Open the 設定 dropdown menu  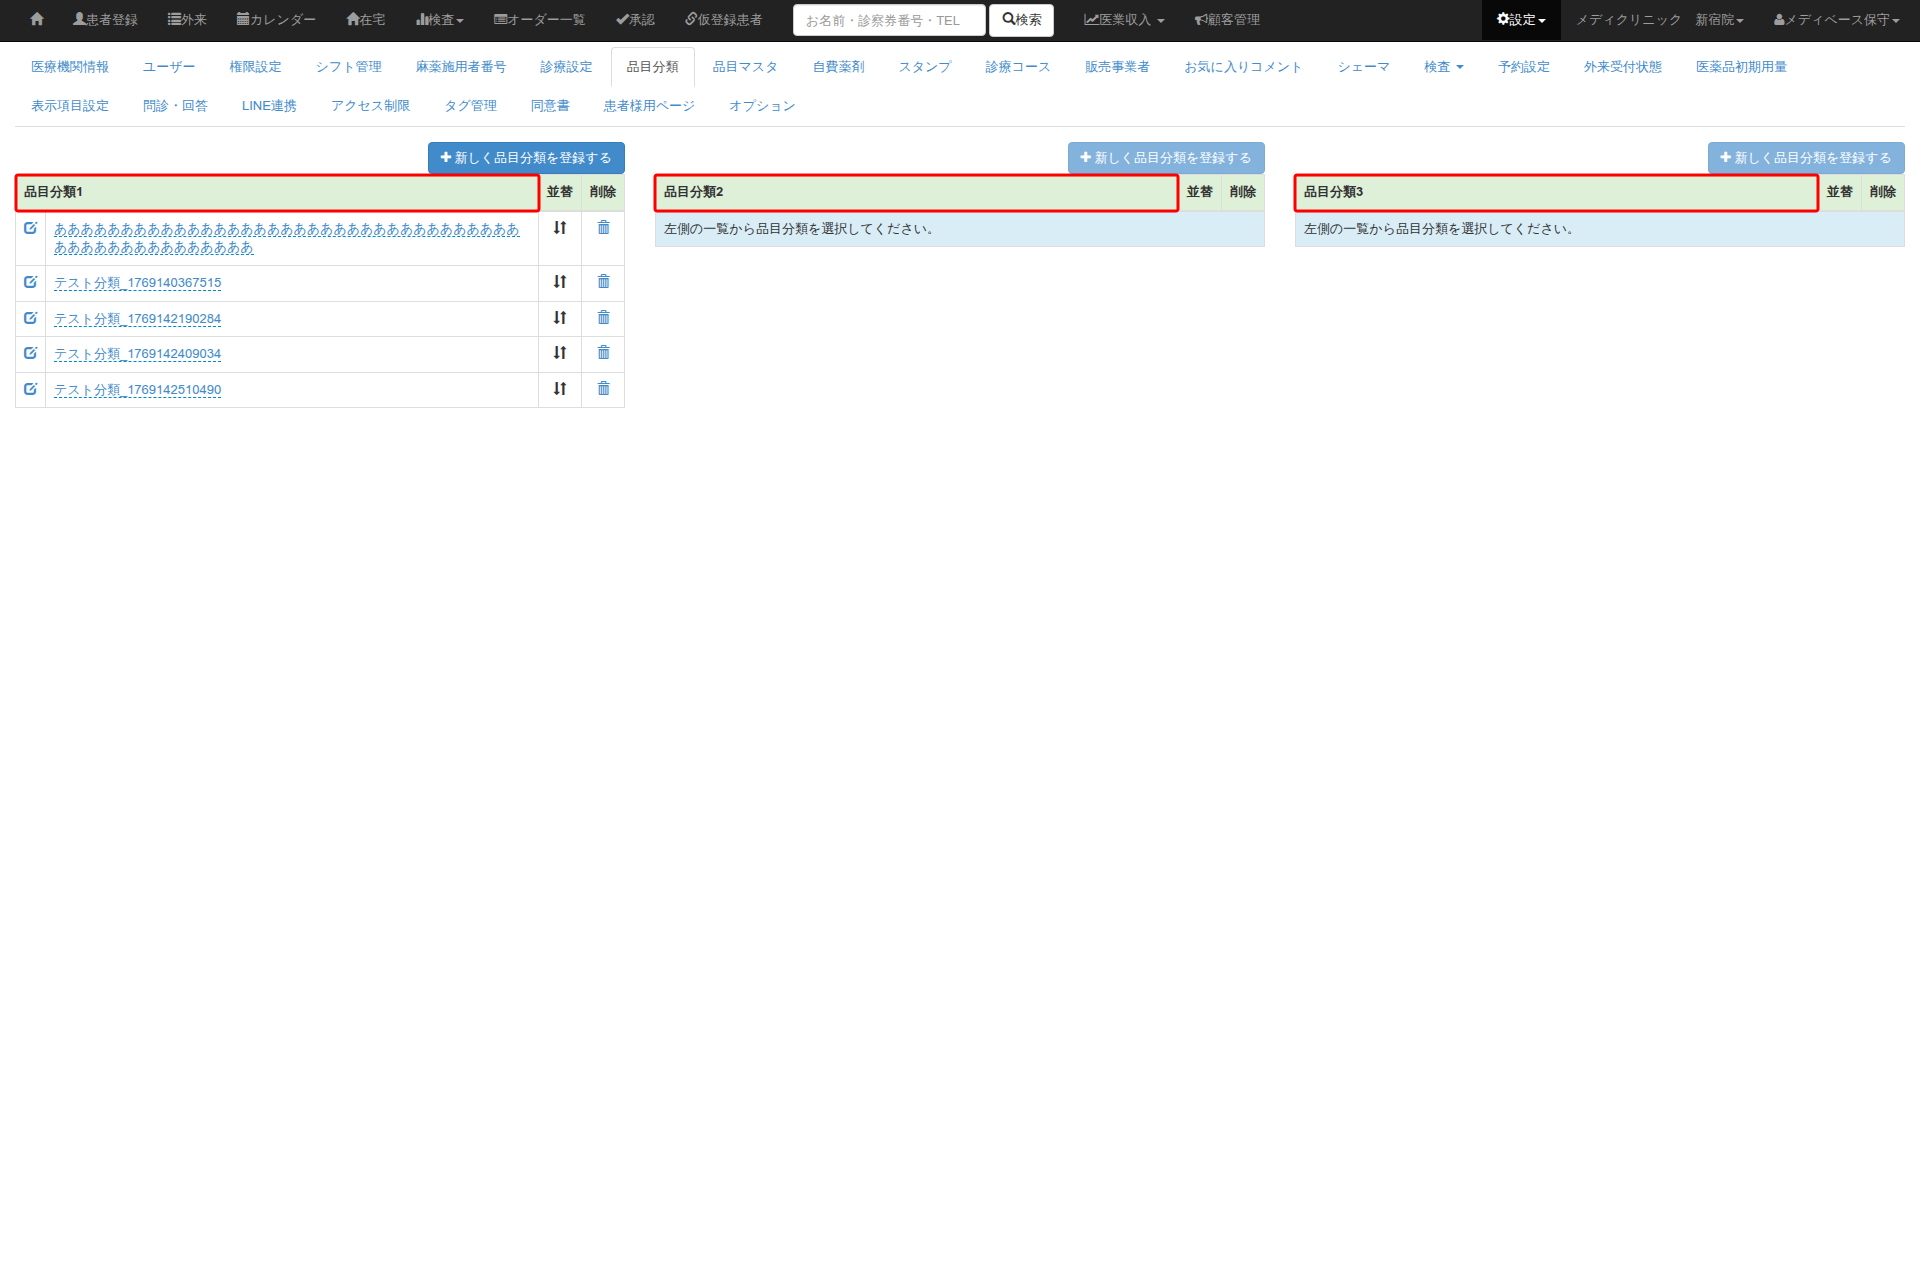(1520, 20)
